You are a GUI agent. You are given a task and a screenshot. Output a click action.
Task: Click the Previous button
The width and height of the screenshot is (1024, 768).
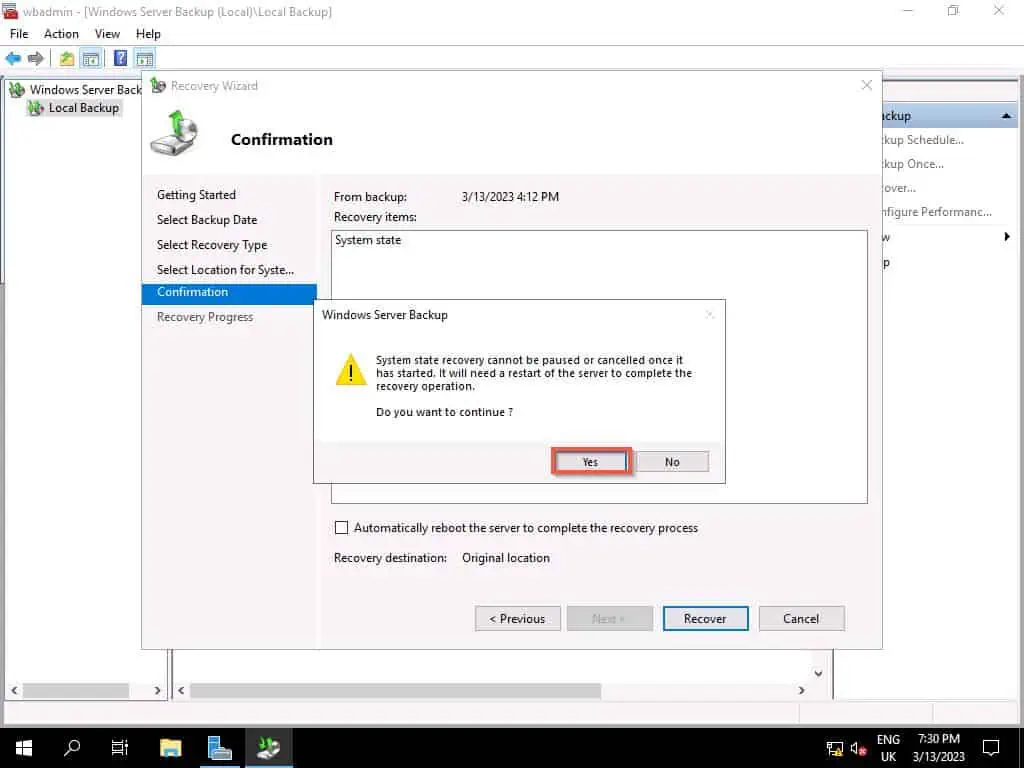coord(517,618)
